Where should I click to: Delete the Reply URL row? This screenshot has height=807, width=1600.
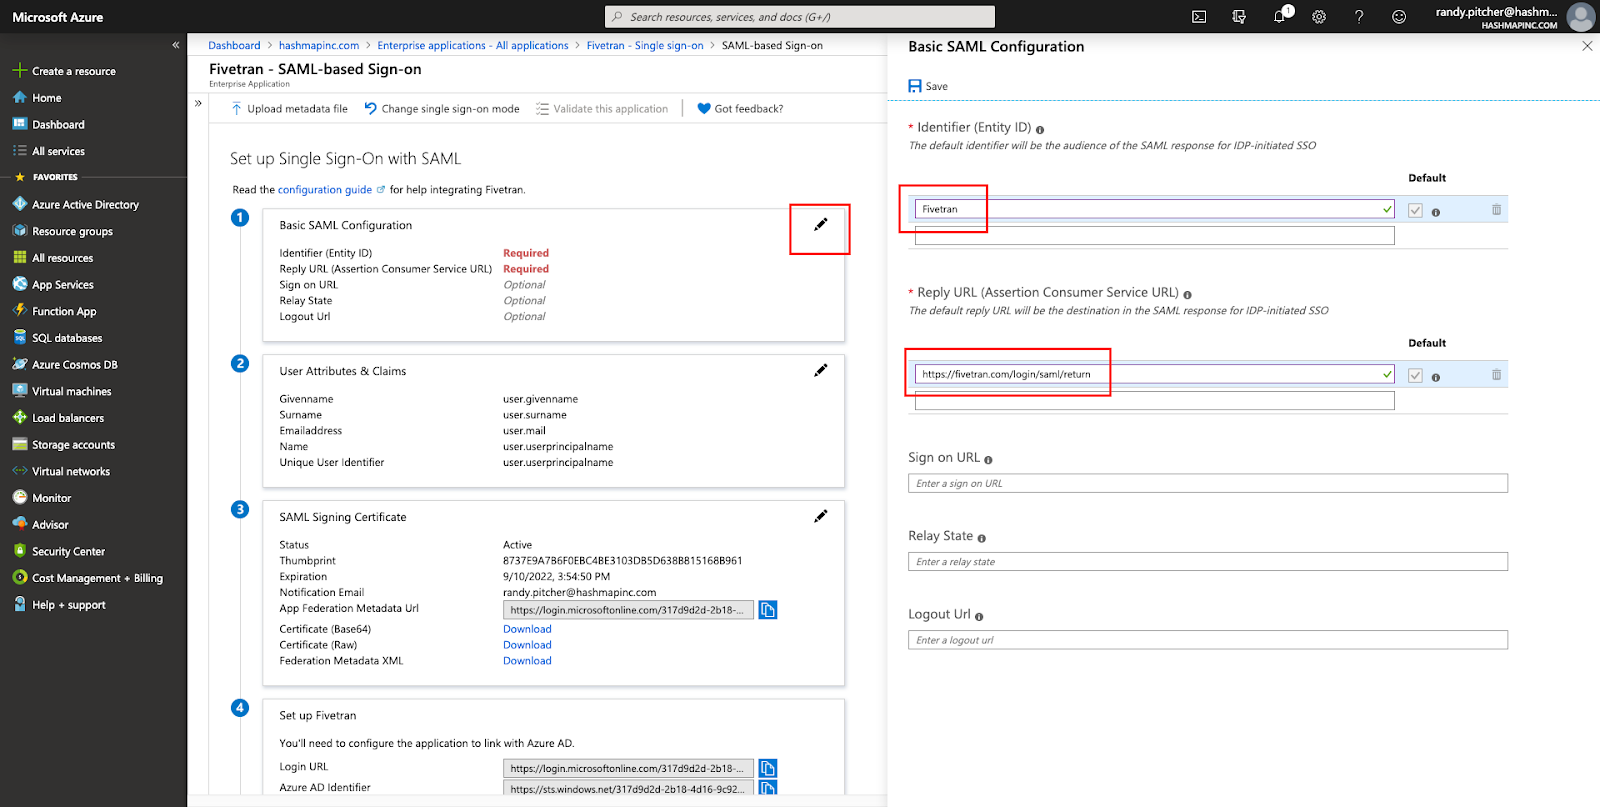(x=1497, y=375)
